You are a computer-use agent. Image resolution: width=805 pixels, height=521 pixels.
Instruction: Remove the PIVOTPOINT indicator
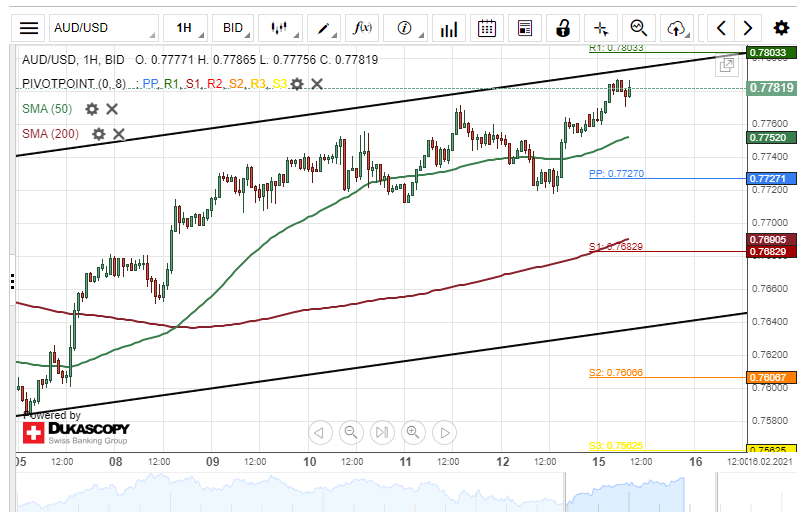[x=317, y=84]
